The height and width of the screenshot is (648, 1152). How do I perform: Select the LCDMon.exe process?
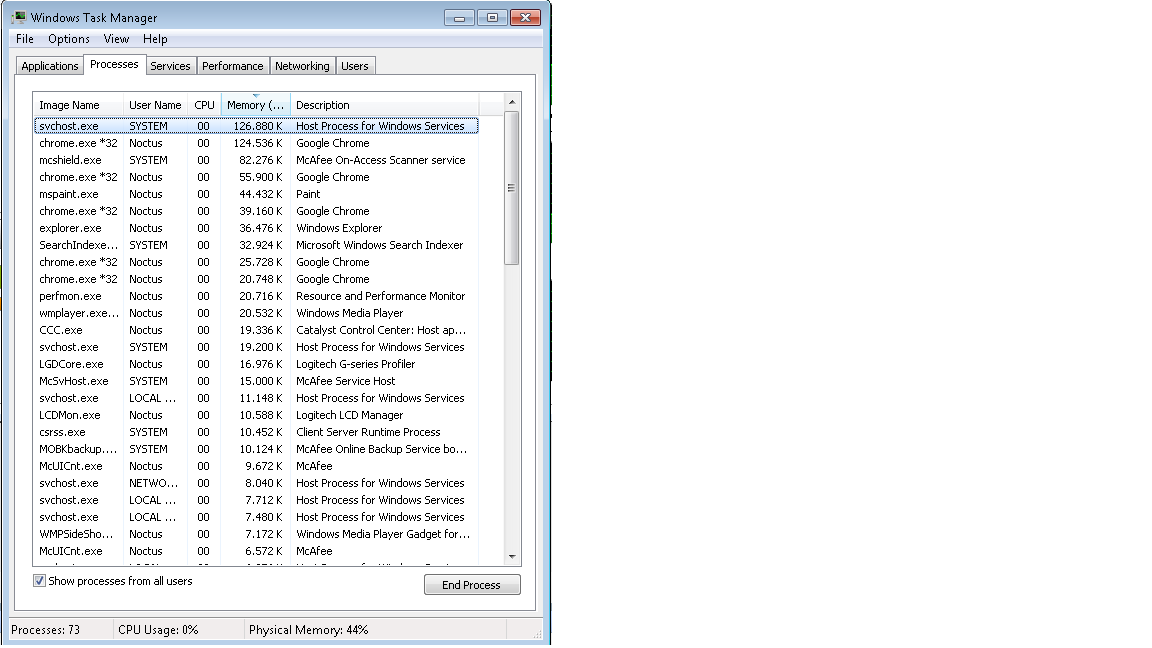click(256, 415)
